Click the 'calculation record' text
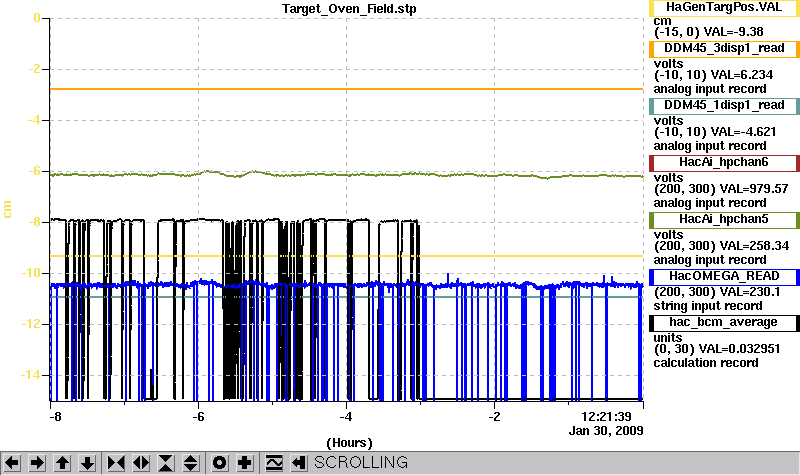 coord(706,363)
